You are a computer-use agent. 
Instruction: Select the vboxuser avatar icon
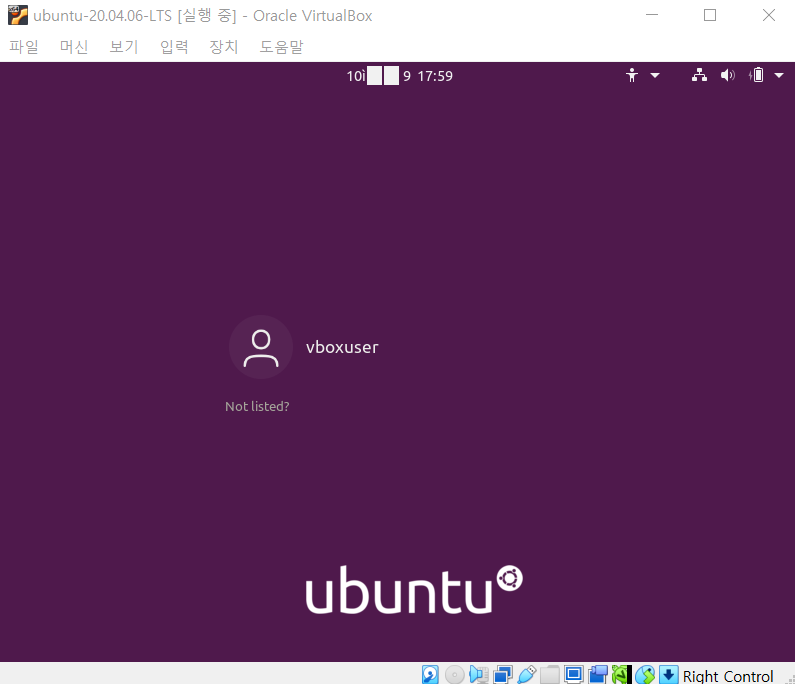(261, 347)
